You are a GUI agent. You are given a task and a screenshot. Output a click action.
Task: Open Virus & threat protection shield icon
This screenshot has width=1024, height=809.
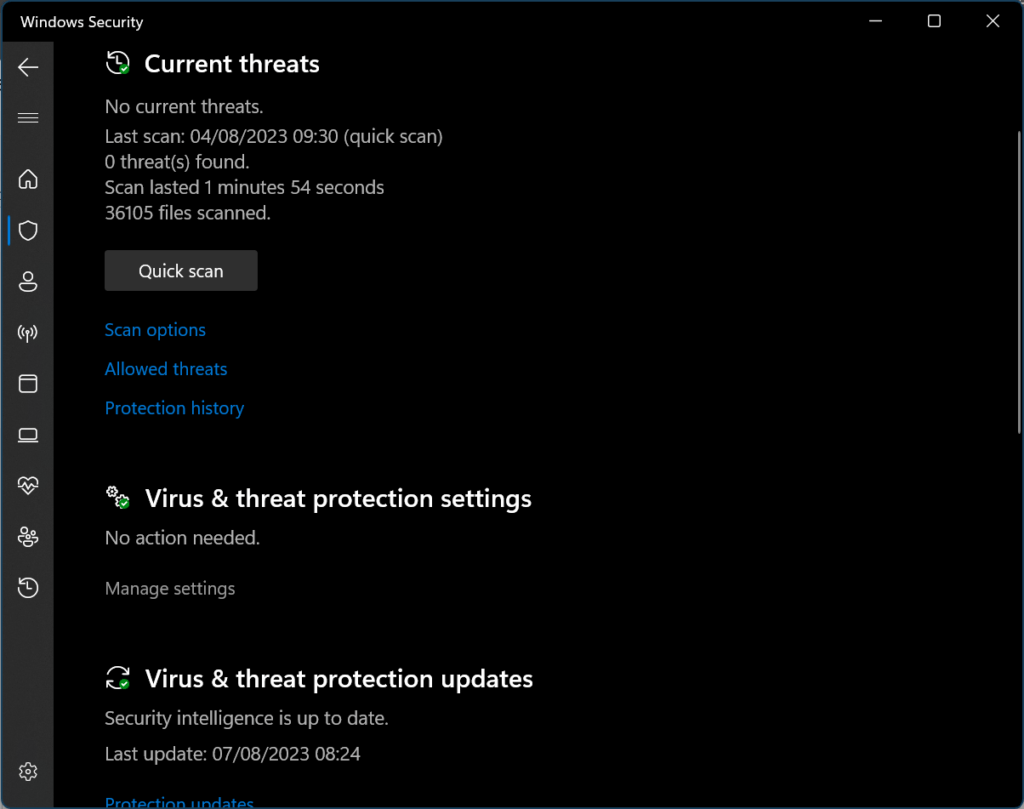point(27,230)
